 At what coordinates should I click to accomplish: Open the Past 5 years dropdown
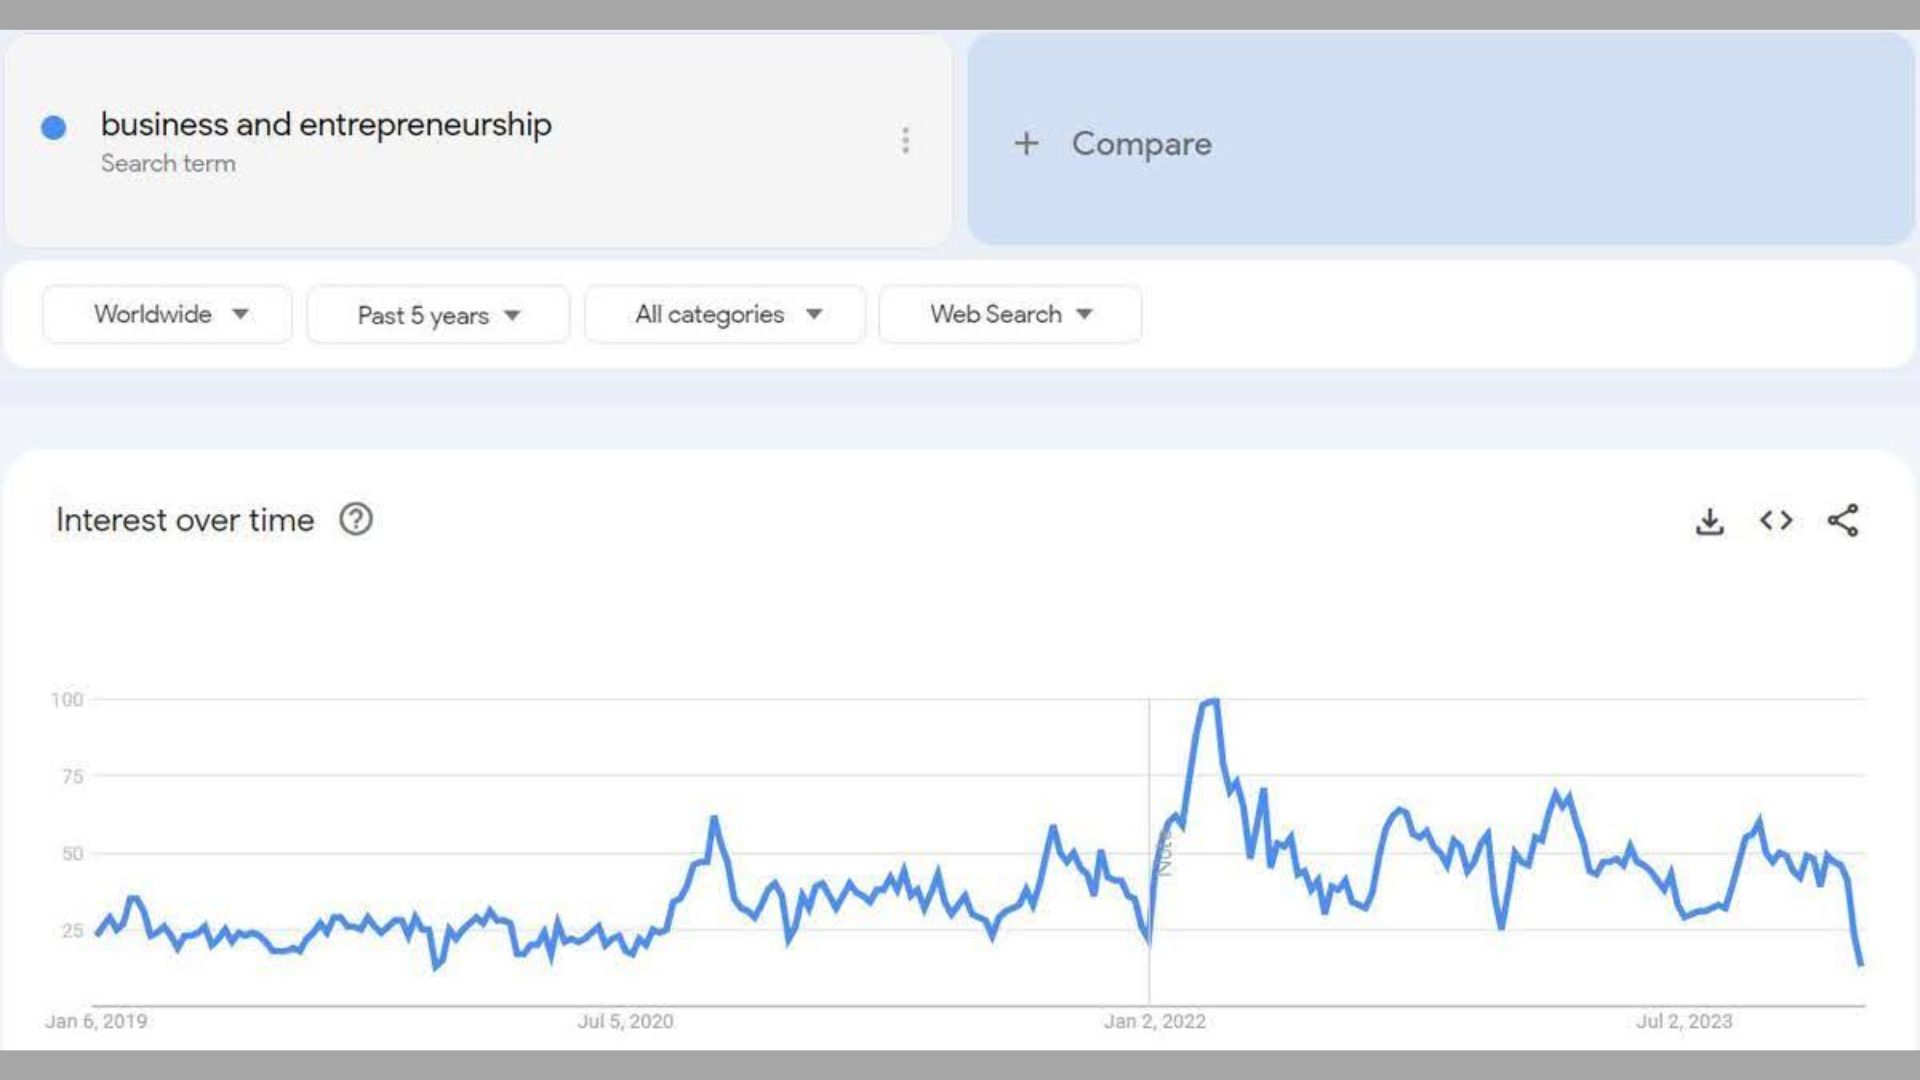click(x=438, y=315)
